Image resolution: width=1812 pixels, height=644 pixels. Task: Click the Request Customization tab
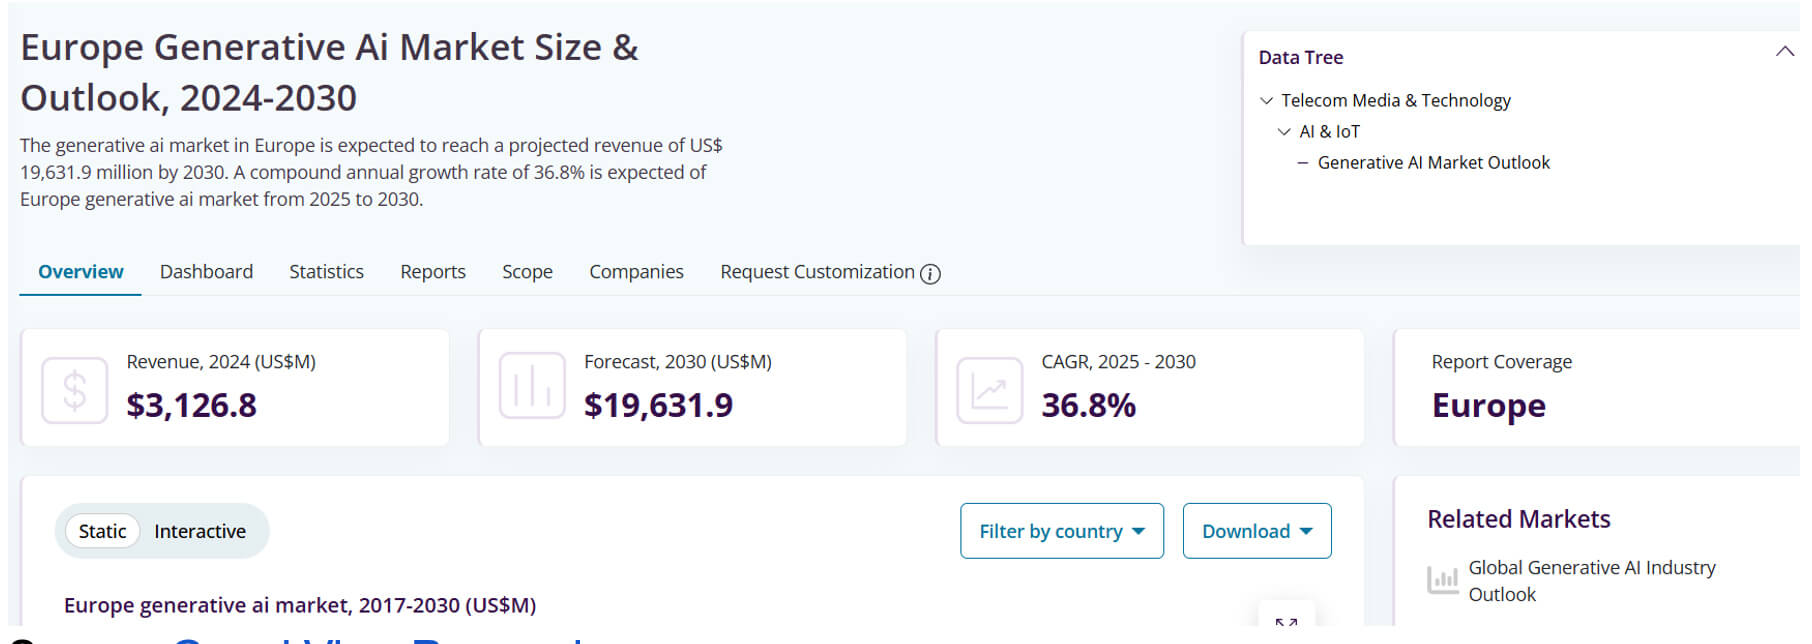pos(817,272)
